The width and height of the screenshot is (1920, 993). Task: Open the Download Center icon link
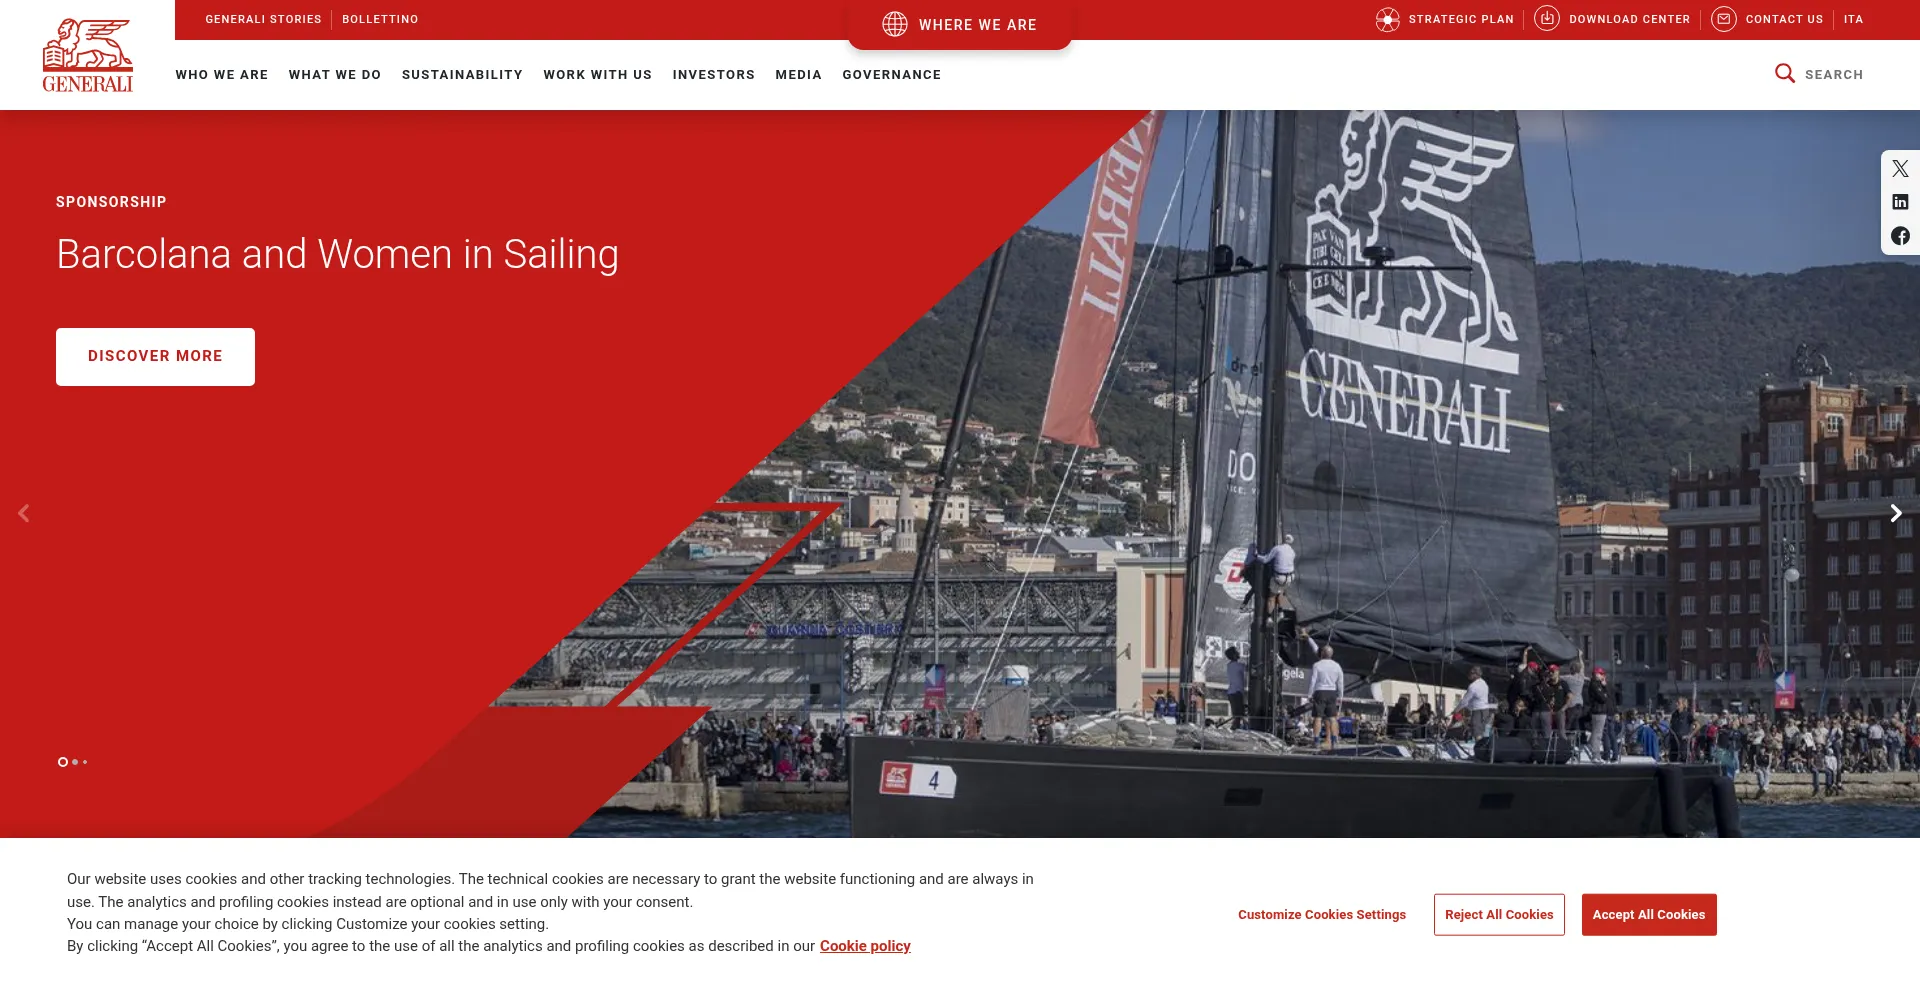tap(1547, 18)
